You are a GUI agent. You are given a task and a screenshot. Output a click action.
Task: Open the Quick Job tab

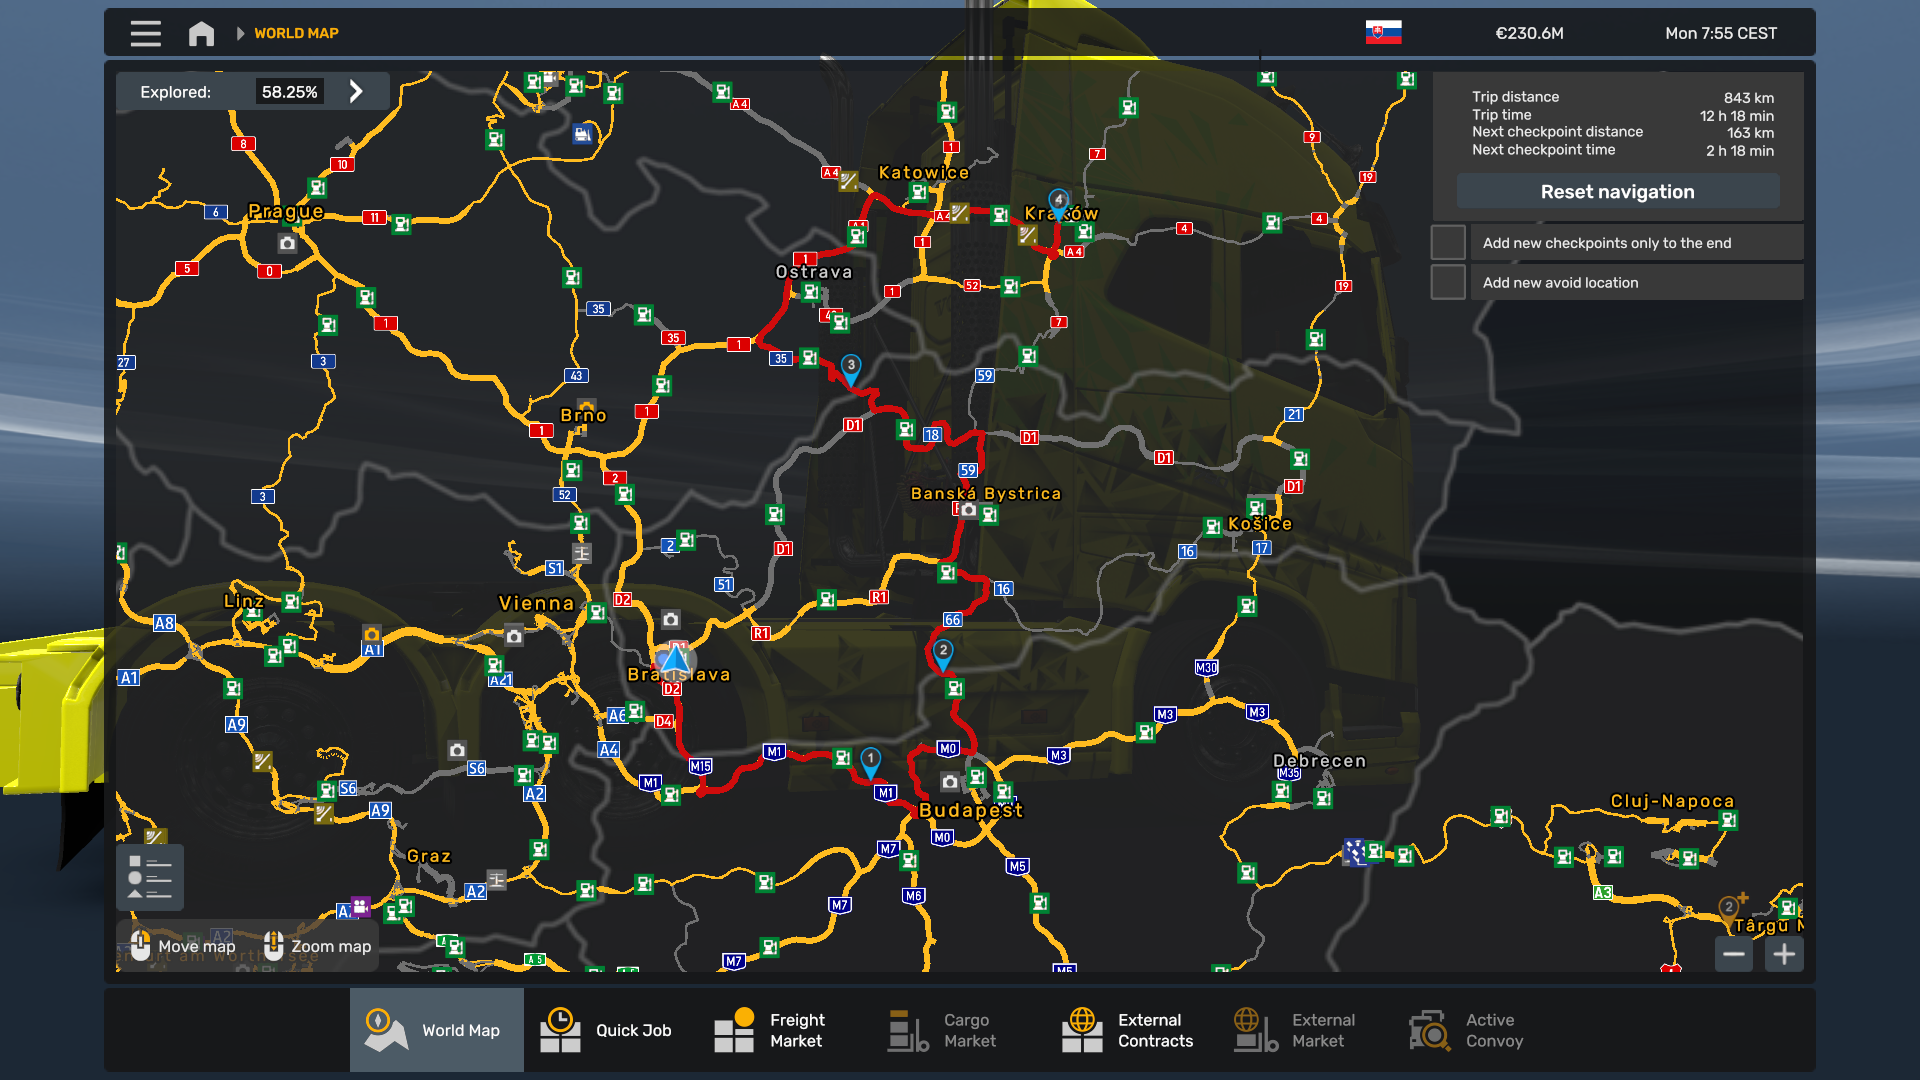(610, 1030)
